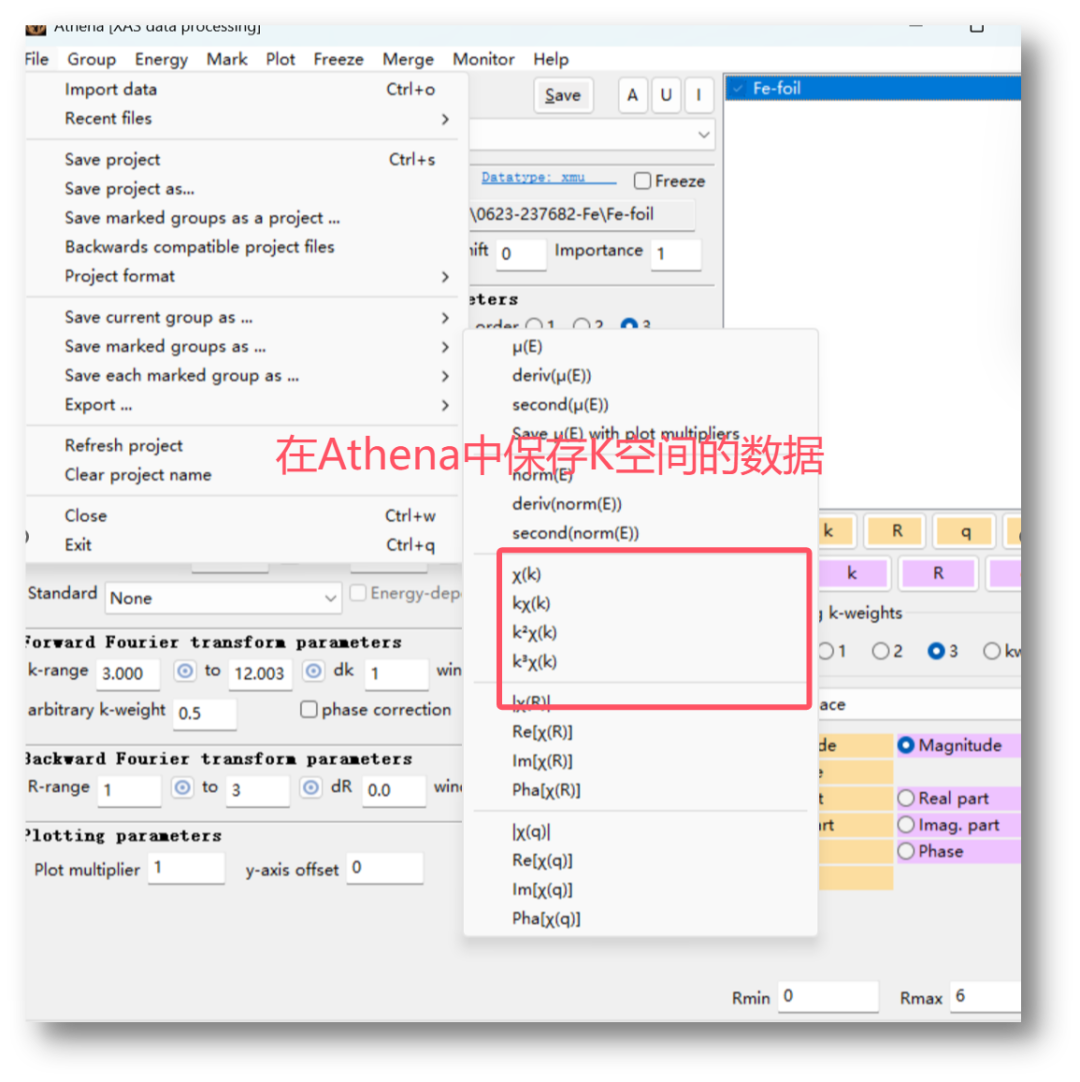Viewport: 1080px width, 1082px height.
Task: Select Re[χ(R)] in save submenu
Action: point(542,731)
